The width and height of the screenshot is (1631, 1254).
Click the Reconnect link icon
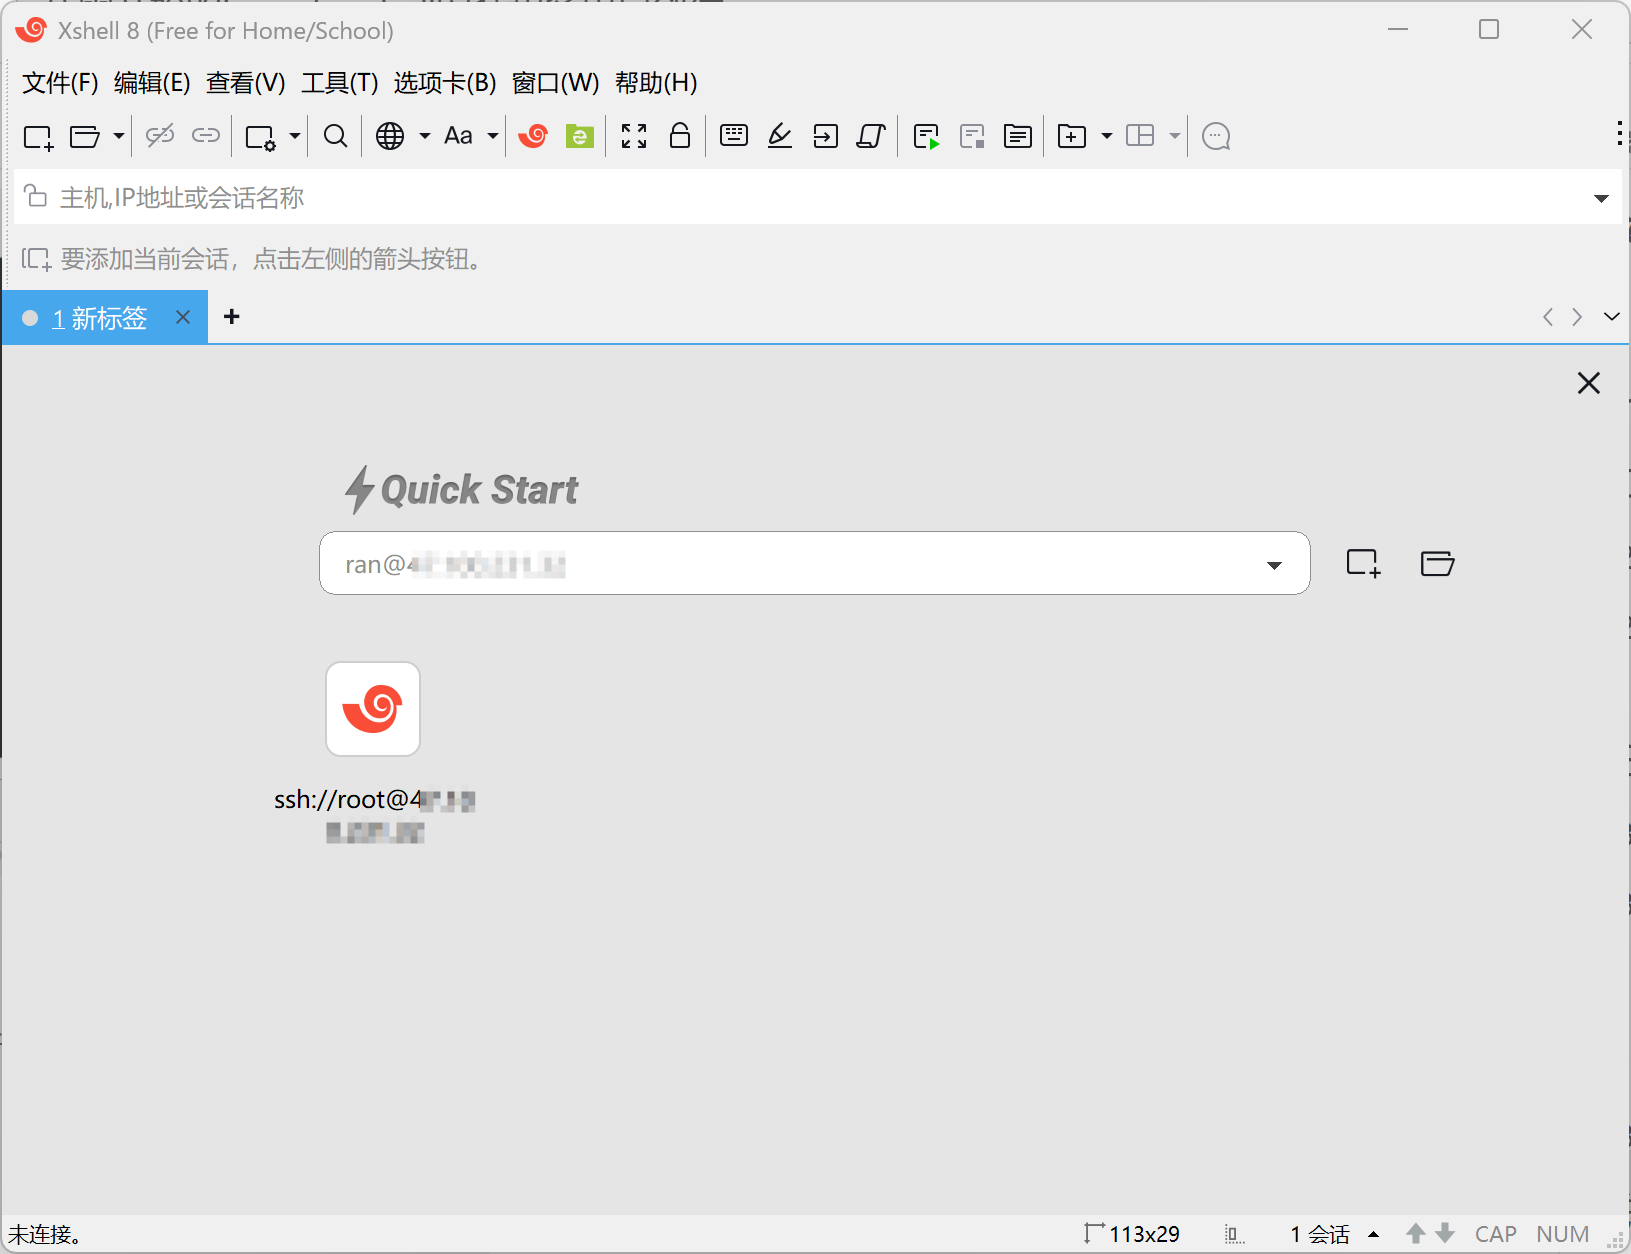(x=206, y=136)
